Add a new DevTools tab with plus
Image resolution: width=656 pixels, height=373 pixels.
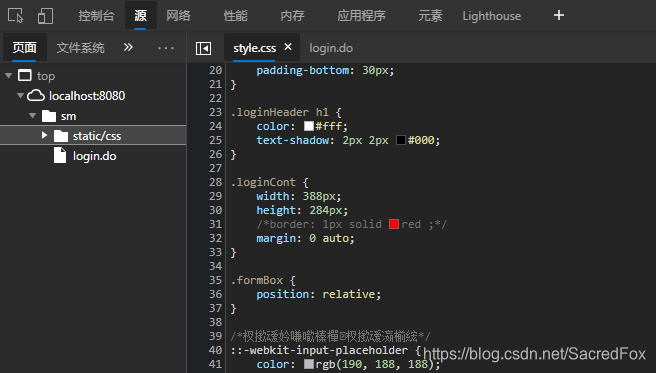tap(559, 15)
